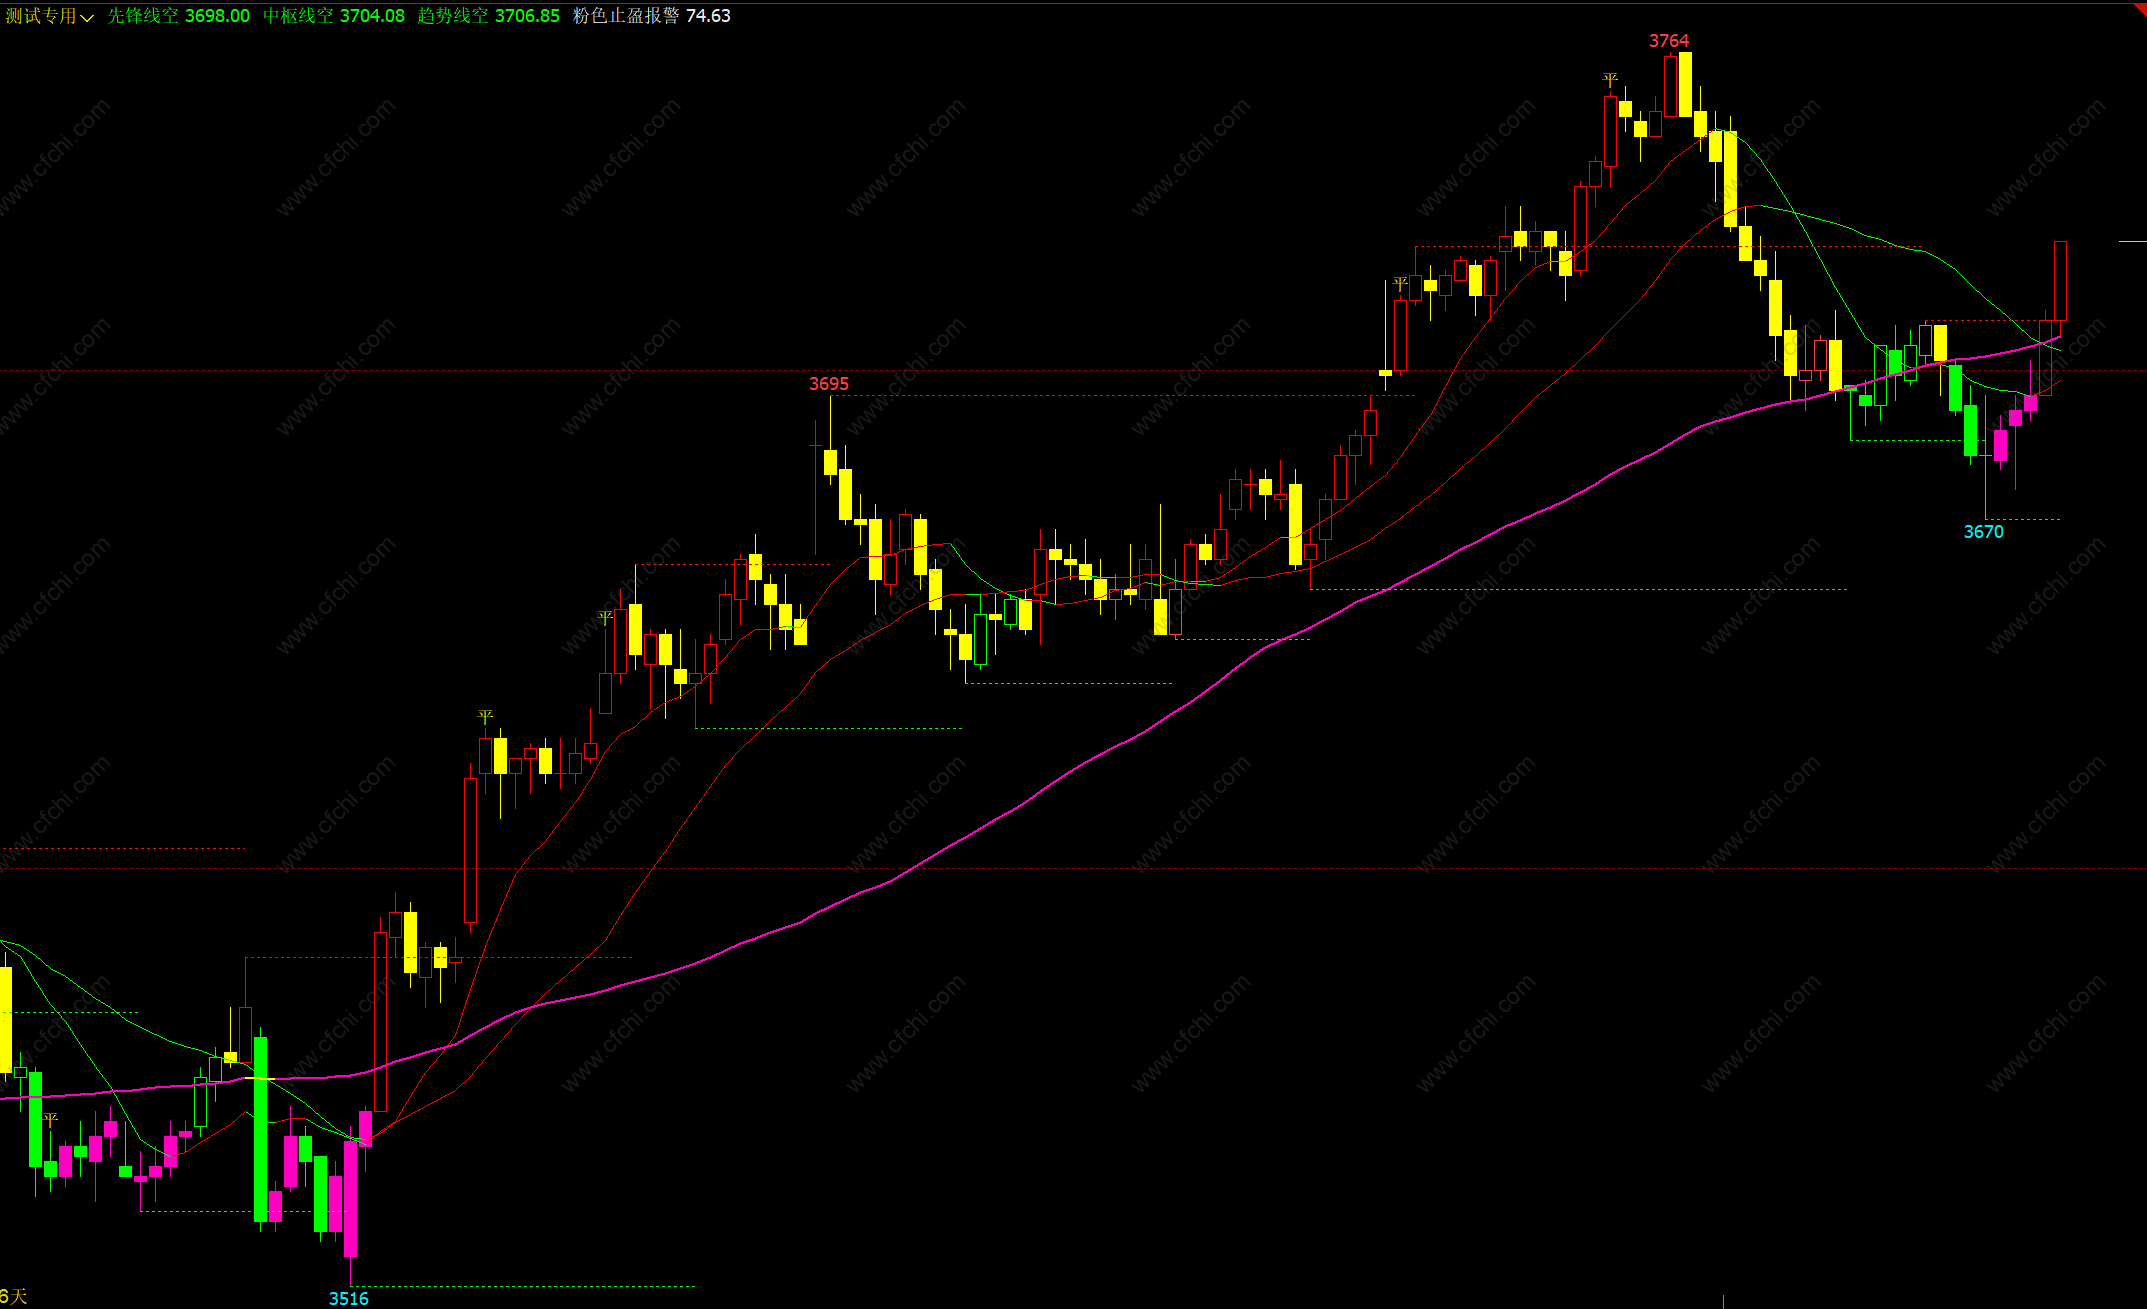Screen dimensions: 2147x1309
Task: Click the cyan 3670 low price label
Action: click(1983, 532)
